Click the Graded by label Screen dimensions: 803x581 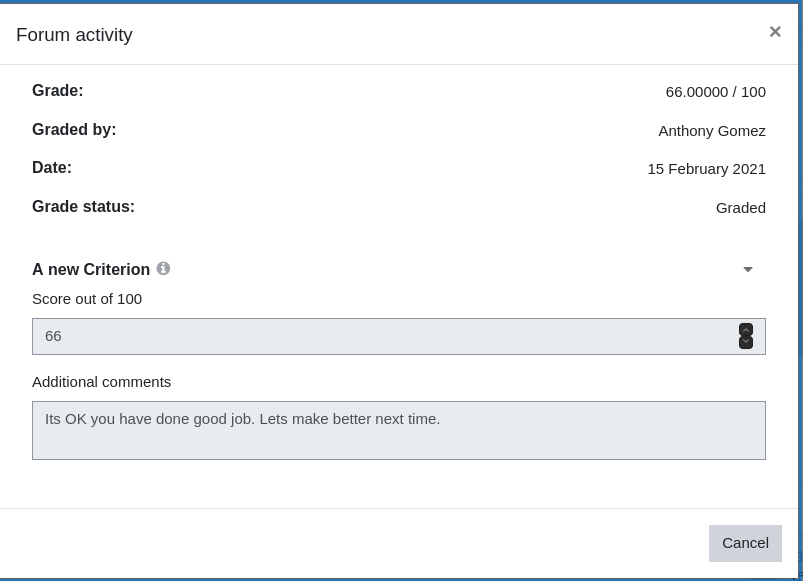[74, 130]
